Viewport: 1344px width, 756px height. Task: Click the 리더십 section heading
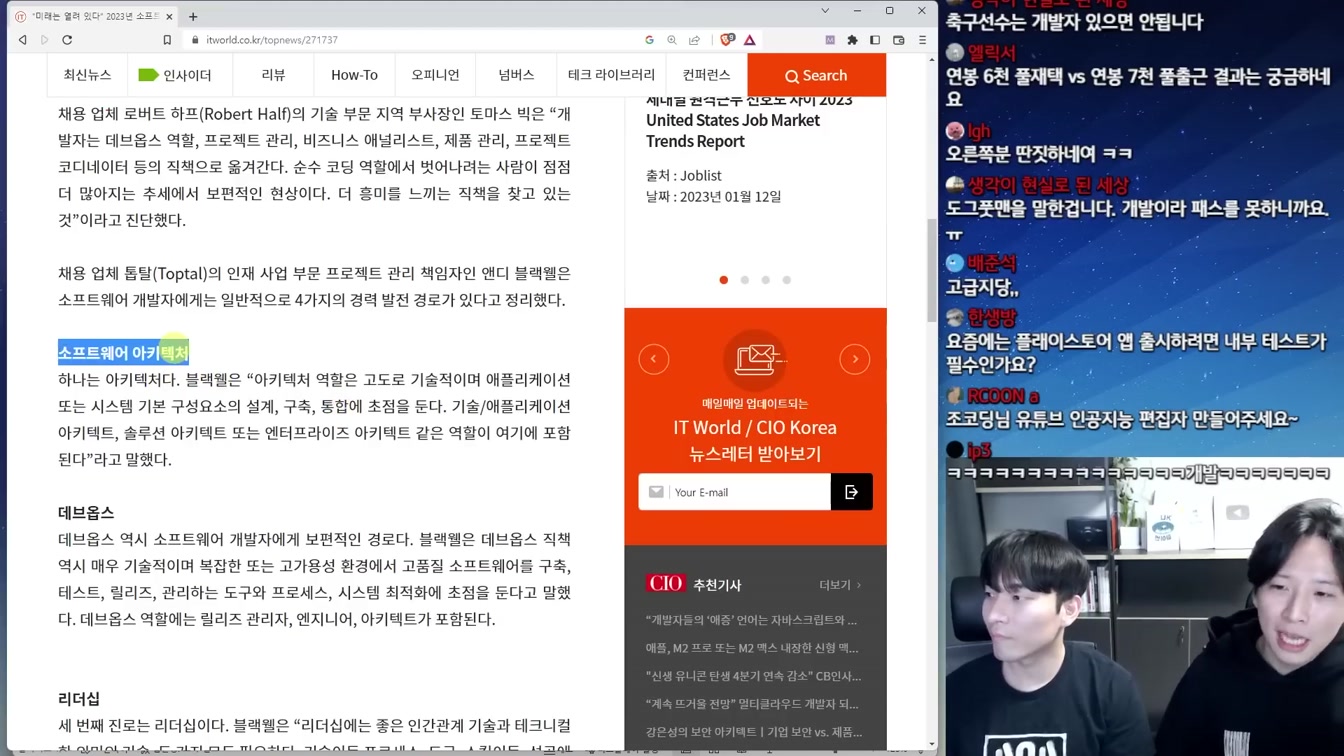click(x=79, y=699)
